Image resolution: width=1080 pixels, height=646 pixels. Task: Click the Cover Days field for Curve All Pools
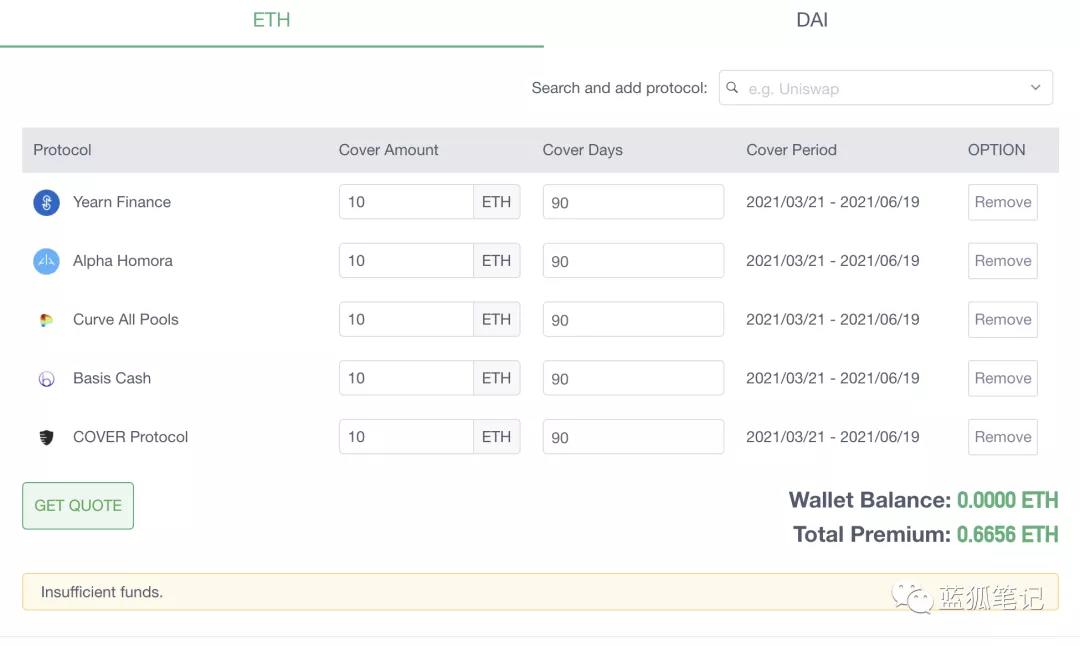pyautogui.click(x=632, y=319)
